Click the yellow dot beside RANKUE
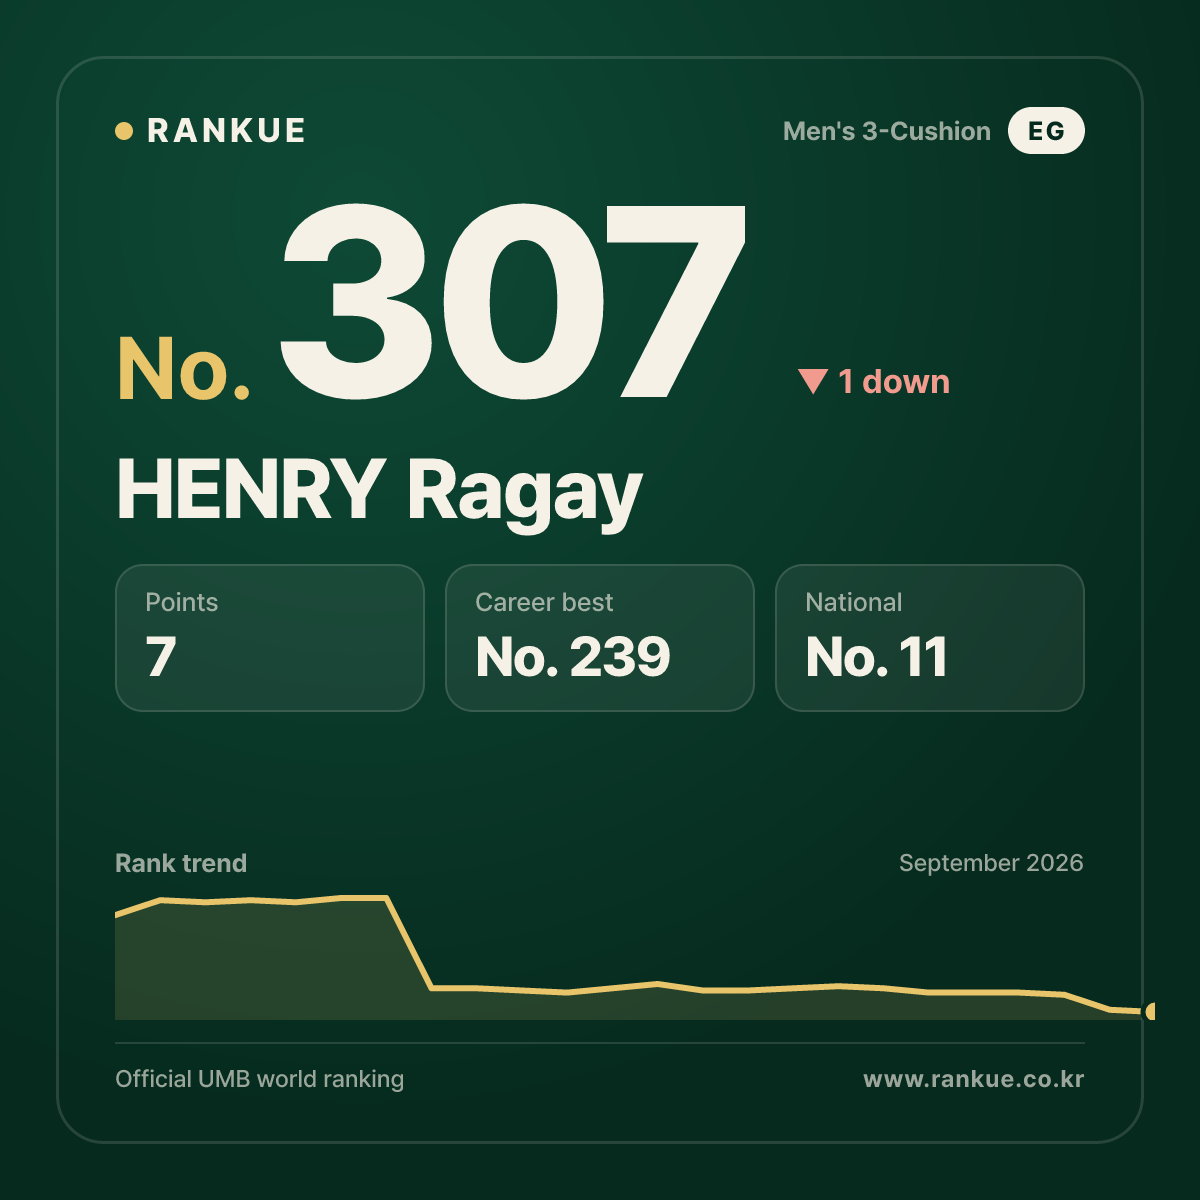Screen dimensions: 1200x1200 124,131
